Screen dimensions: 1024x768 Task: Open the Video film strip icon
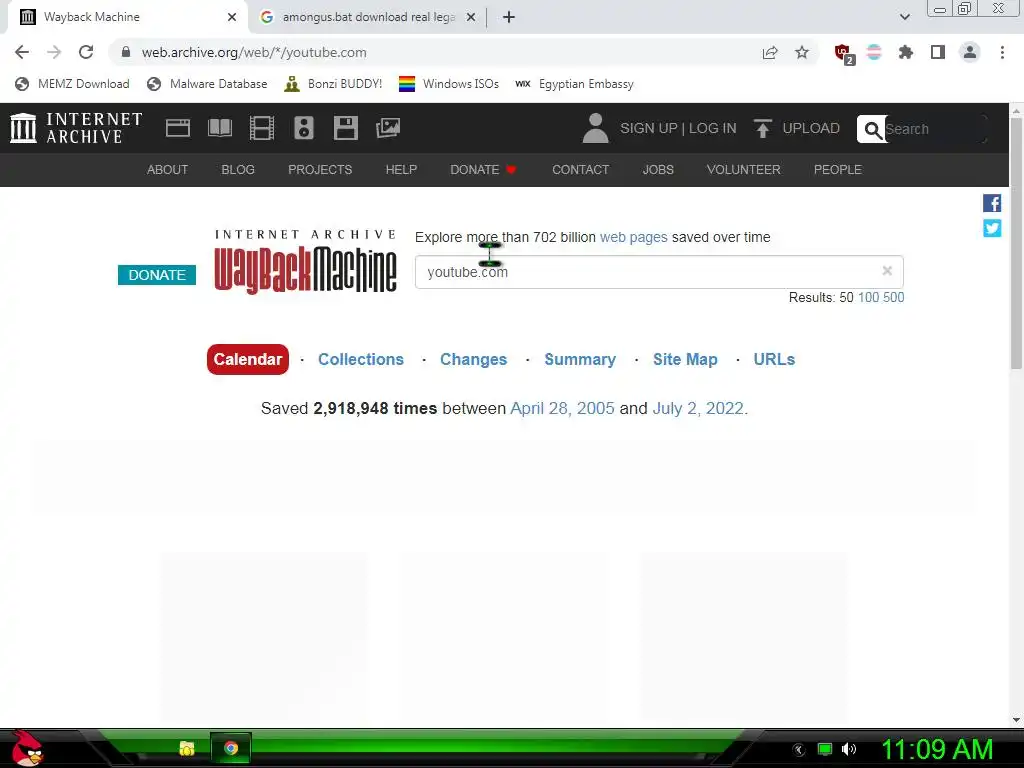pos(262,128)
